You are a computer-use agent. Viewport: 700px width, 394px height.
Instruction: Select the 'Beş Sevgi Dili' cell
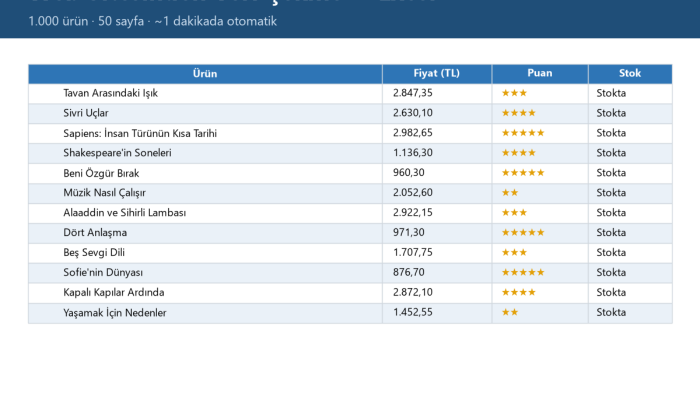[x=205, y=253]
